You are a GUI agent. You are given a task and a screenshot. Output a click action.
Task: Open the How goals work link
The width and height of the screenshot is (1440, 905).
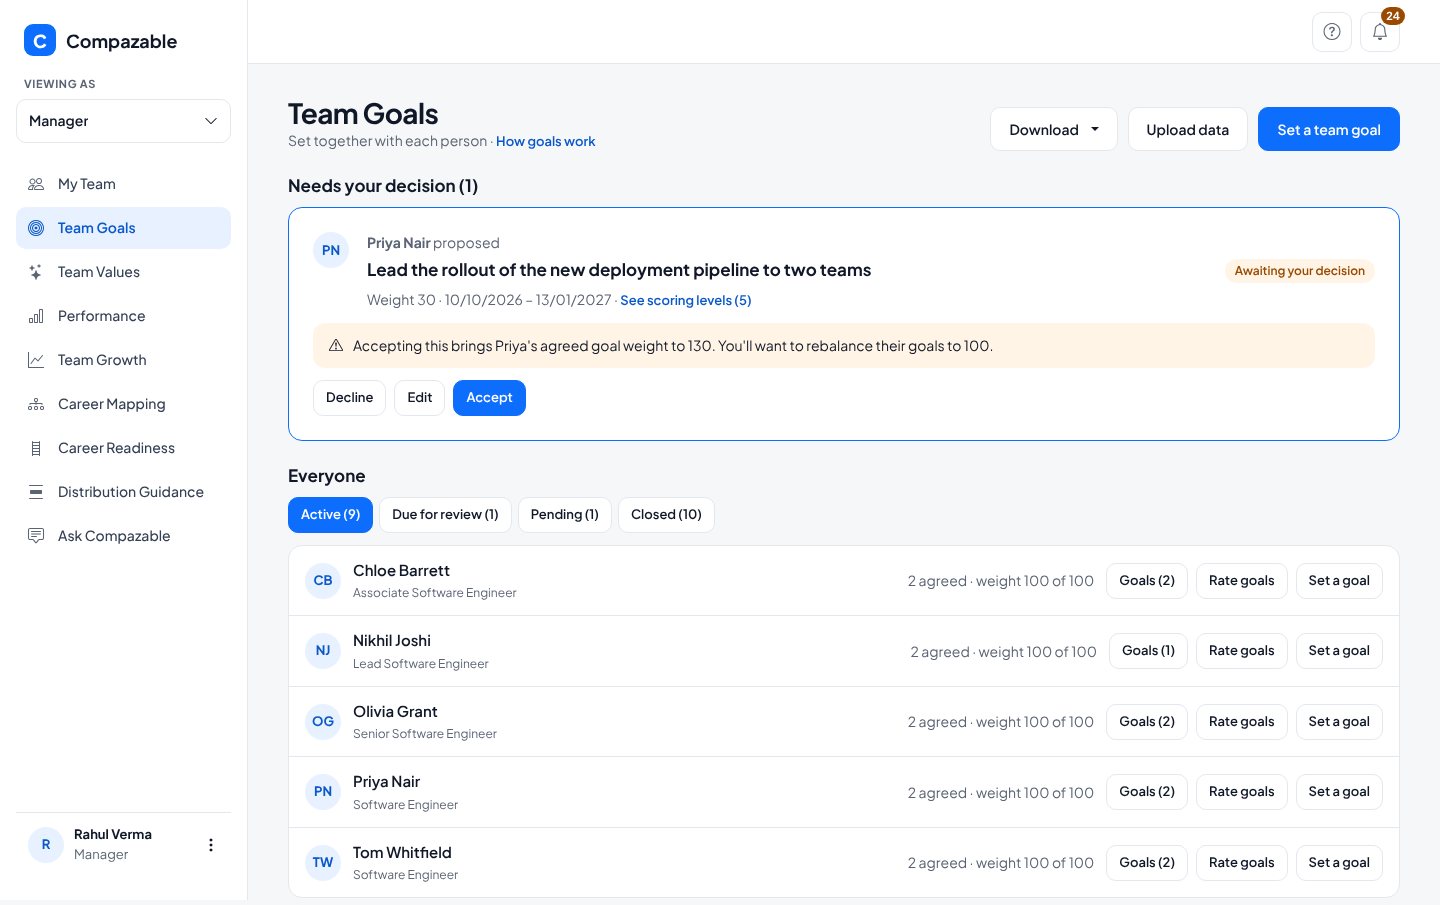click(x=546, y=142)
